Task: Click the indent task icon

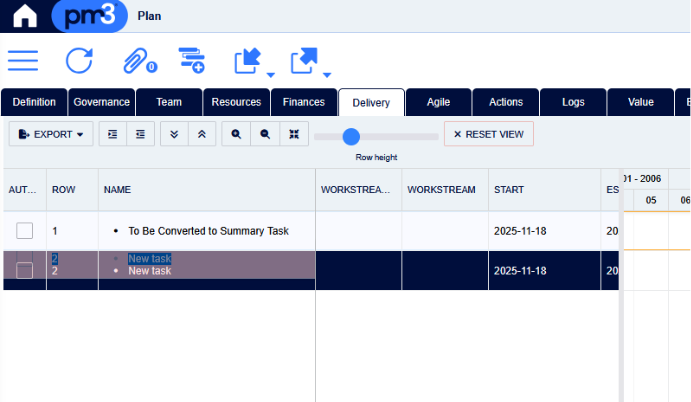Action: coord(112,134)
